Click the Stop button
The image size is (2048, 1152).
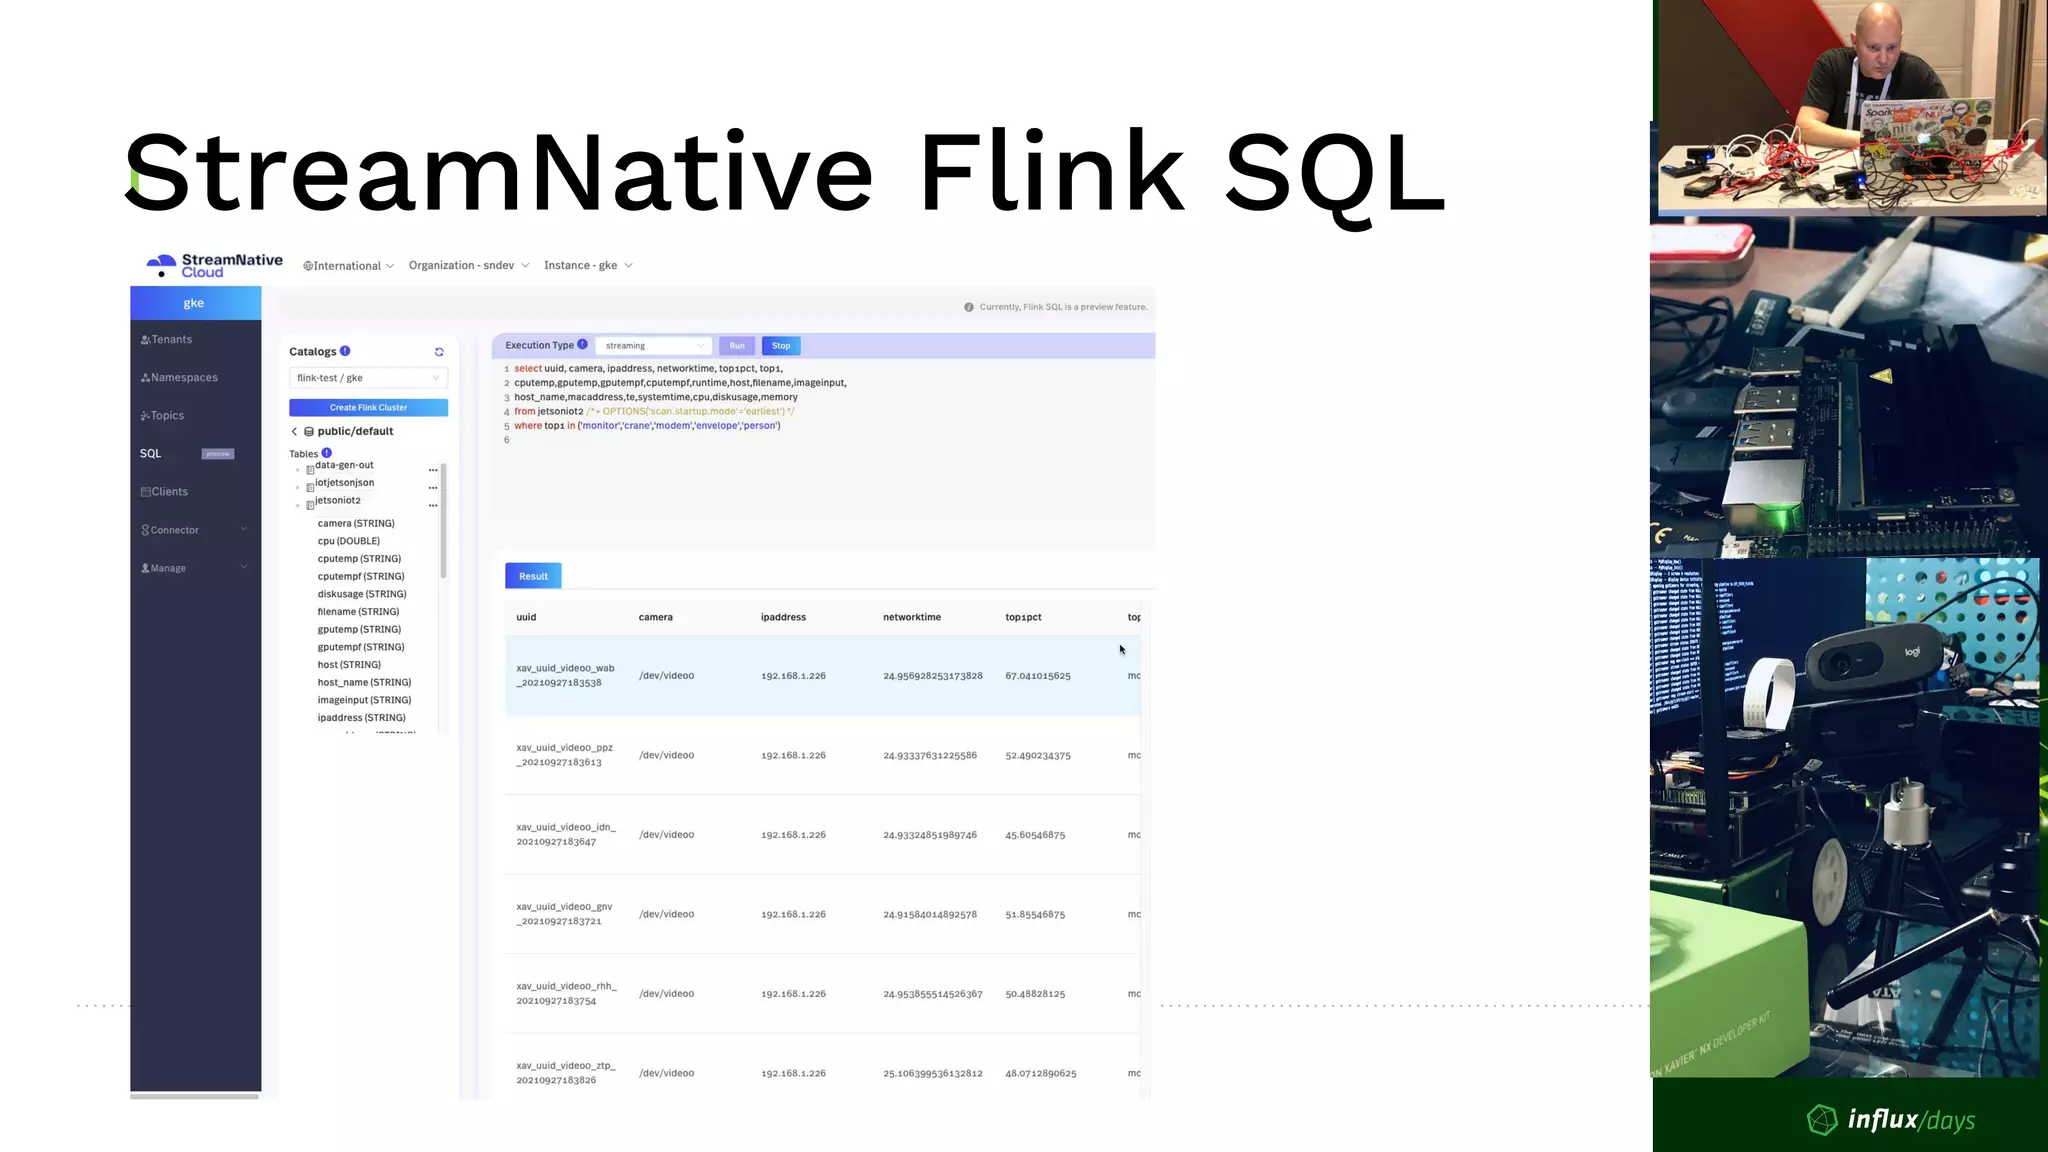781,346
